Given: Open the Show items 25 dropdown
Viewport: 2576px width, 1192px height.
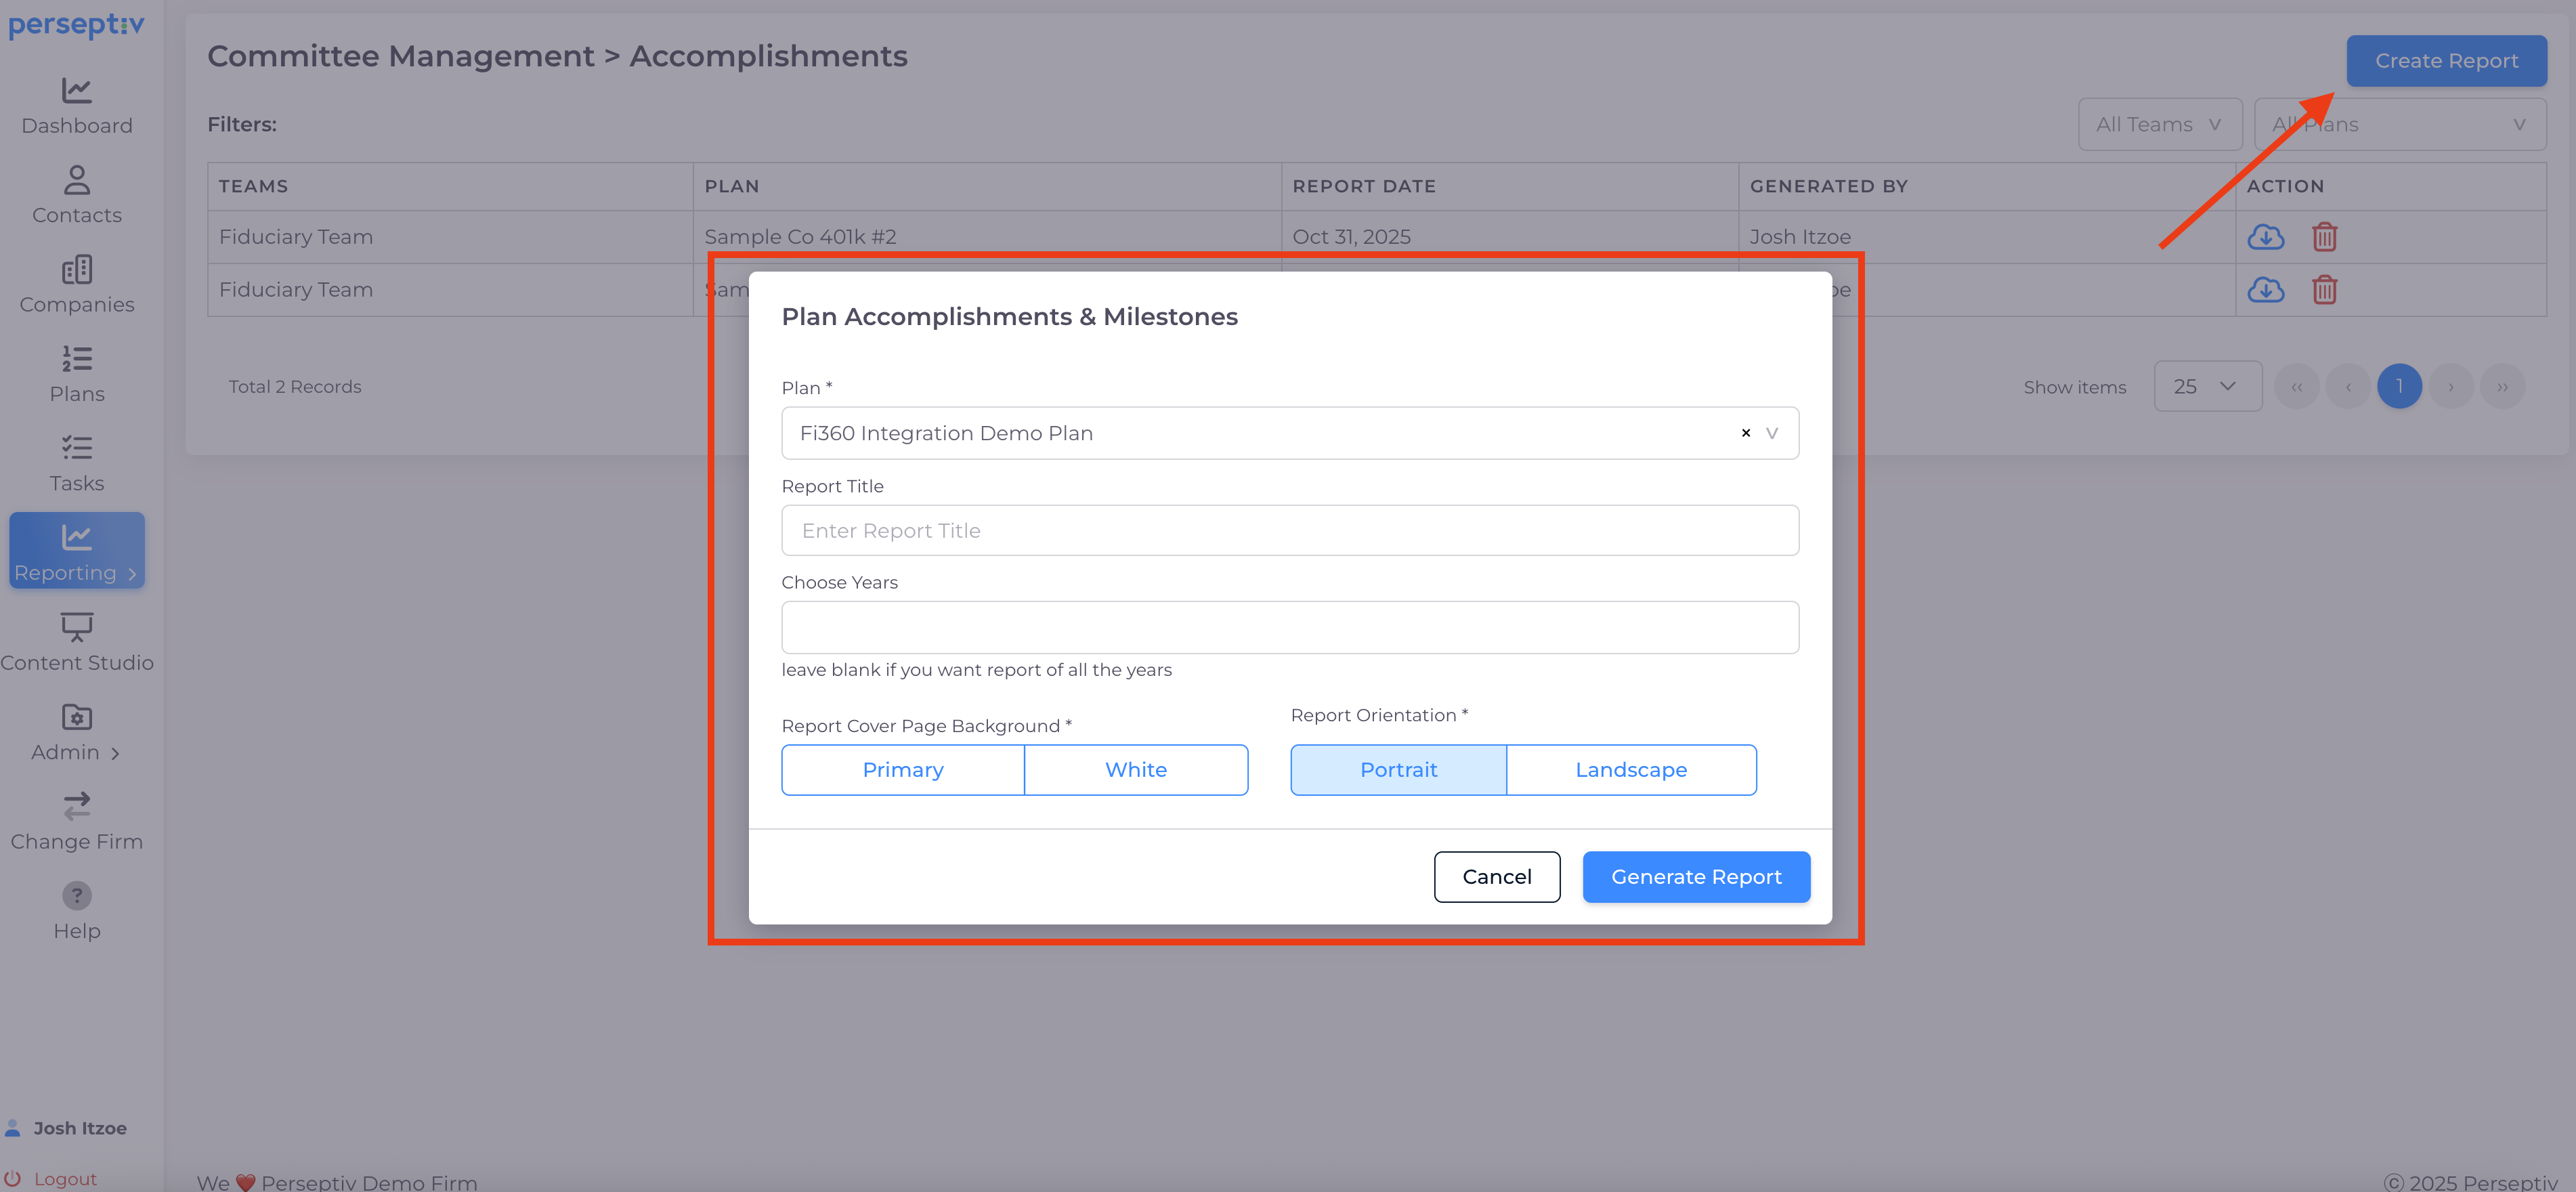Looking at the screenshot, I should coord(2206,386).
